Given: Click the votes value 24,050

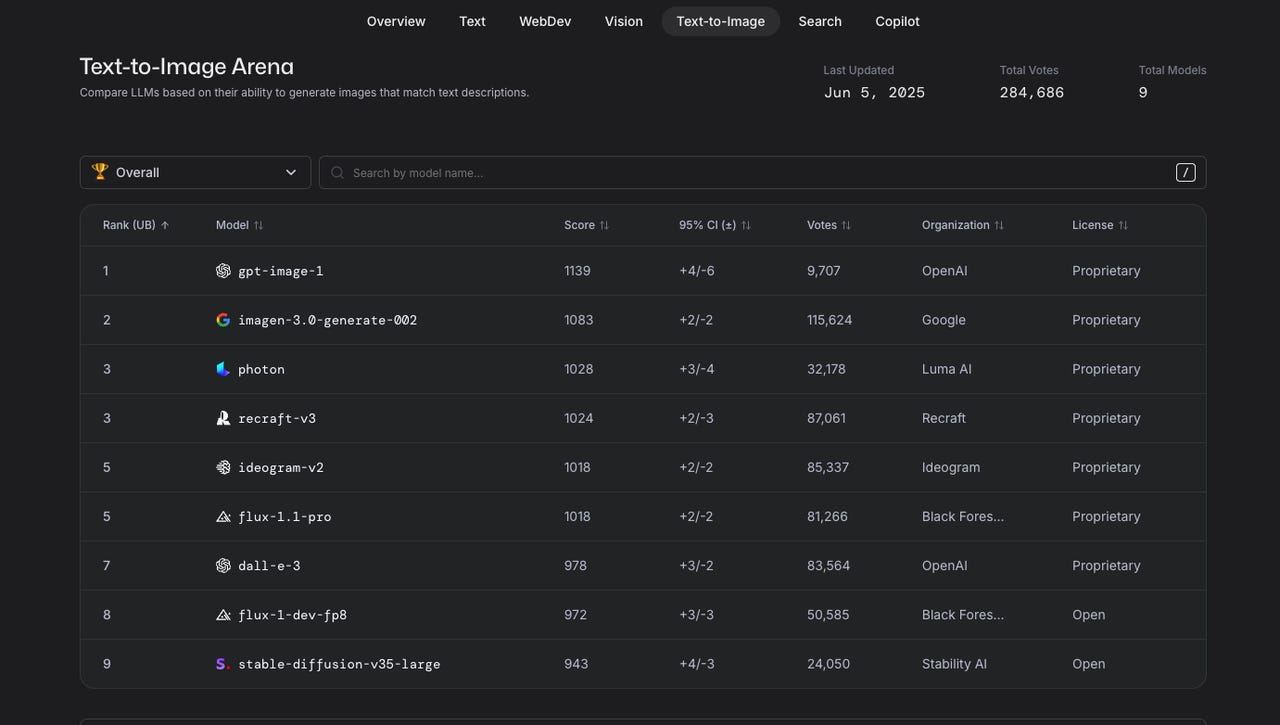Looking at the screenshot, I should click(829, 664).
